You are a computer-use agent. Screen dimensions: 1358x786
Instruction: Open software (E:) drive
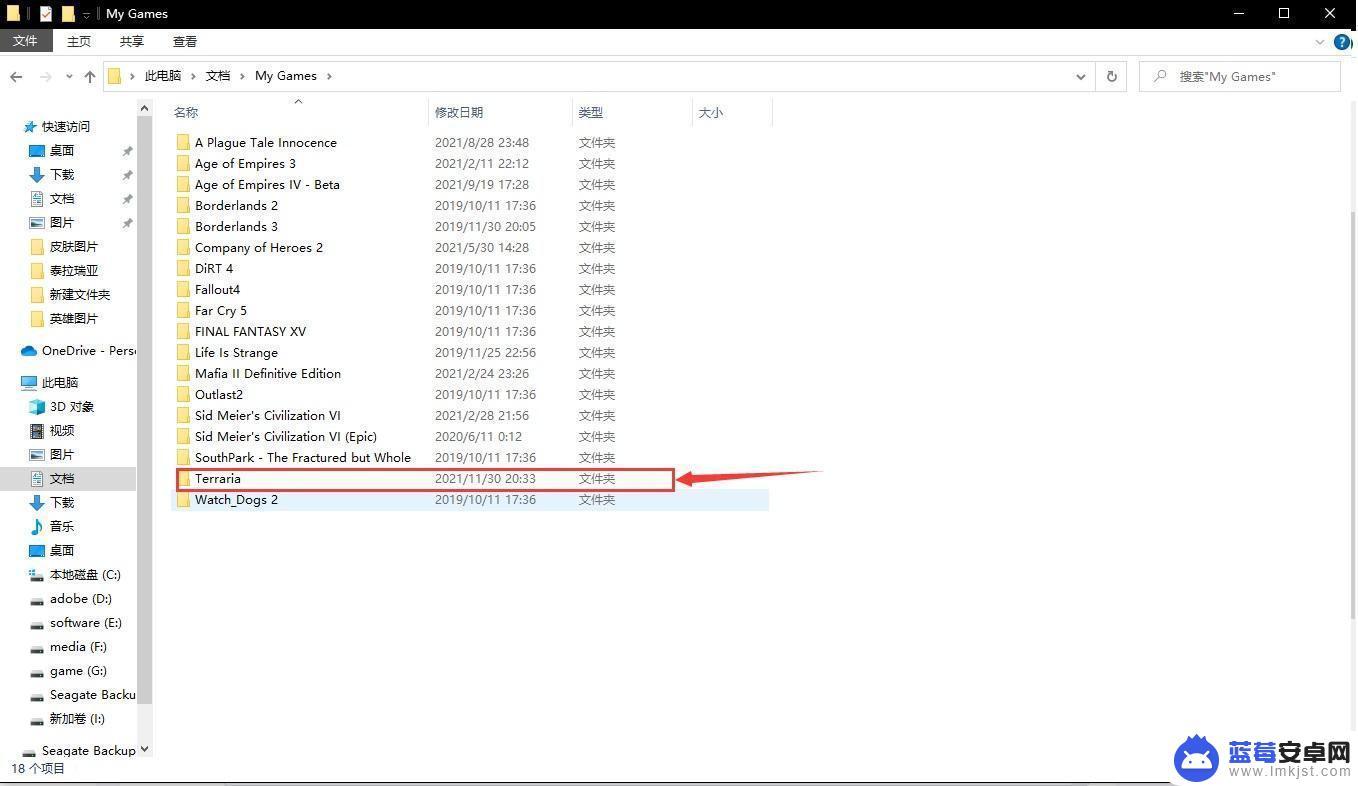(76, 622)
